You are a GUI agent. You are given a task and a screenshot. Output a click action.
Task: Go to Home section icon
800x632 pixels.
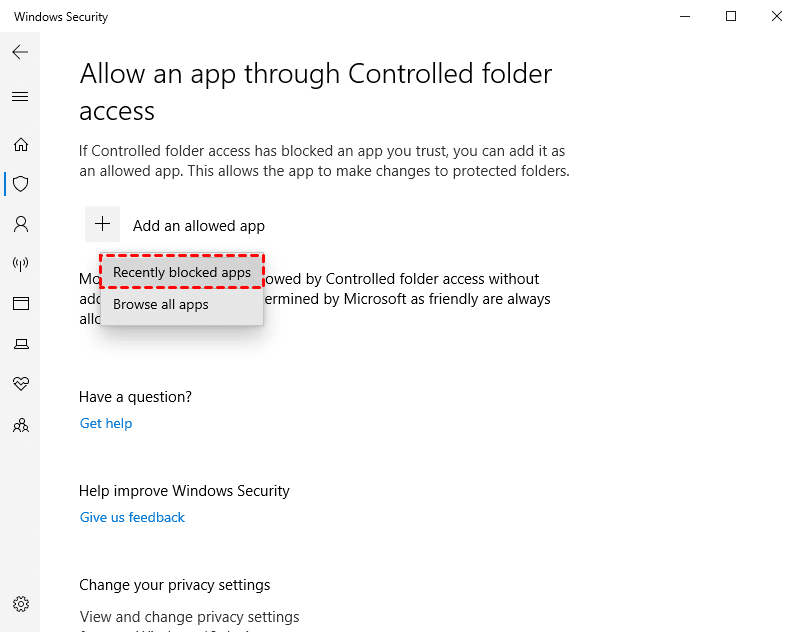(20, 144)
